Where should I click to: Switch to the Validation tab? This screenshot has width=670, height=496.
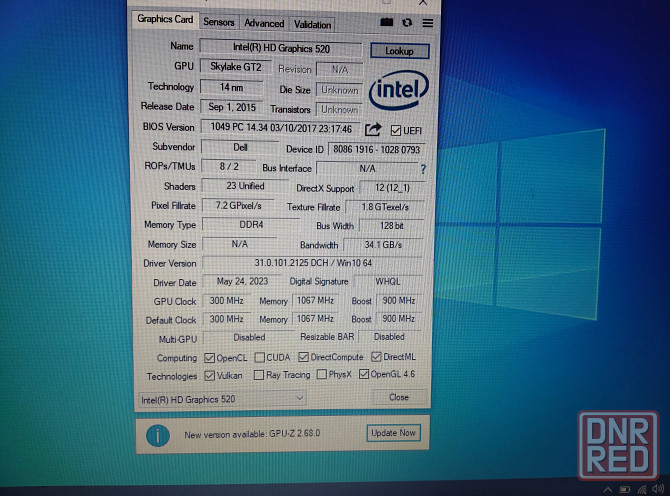pyautogui.click(x=312, y=25)
